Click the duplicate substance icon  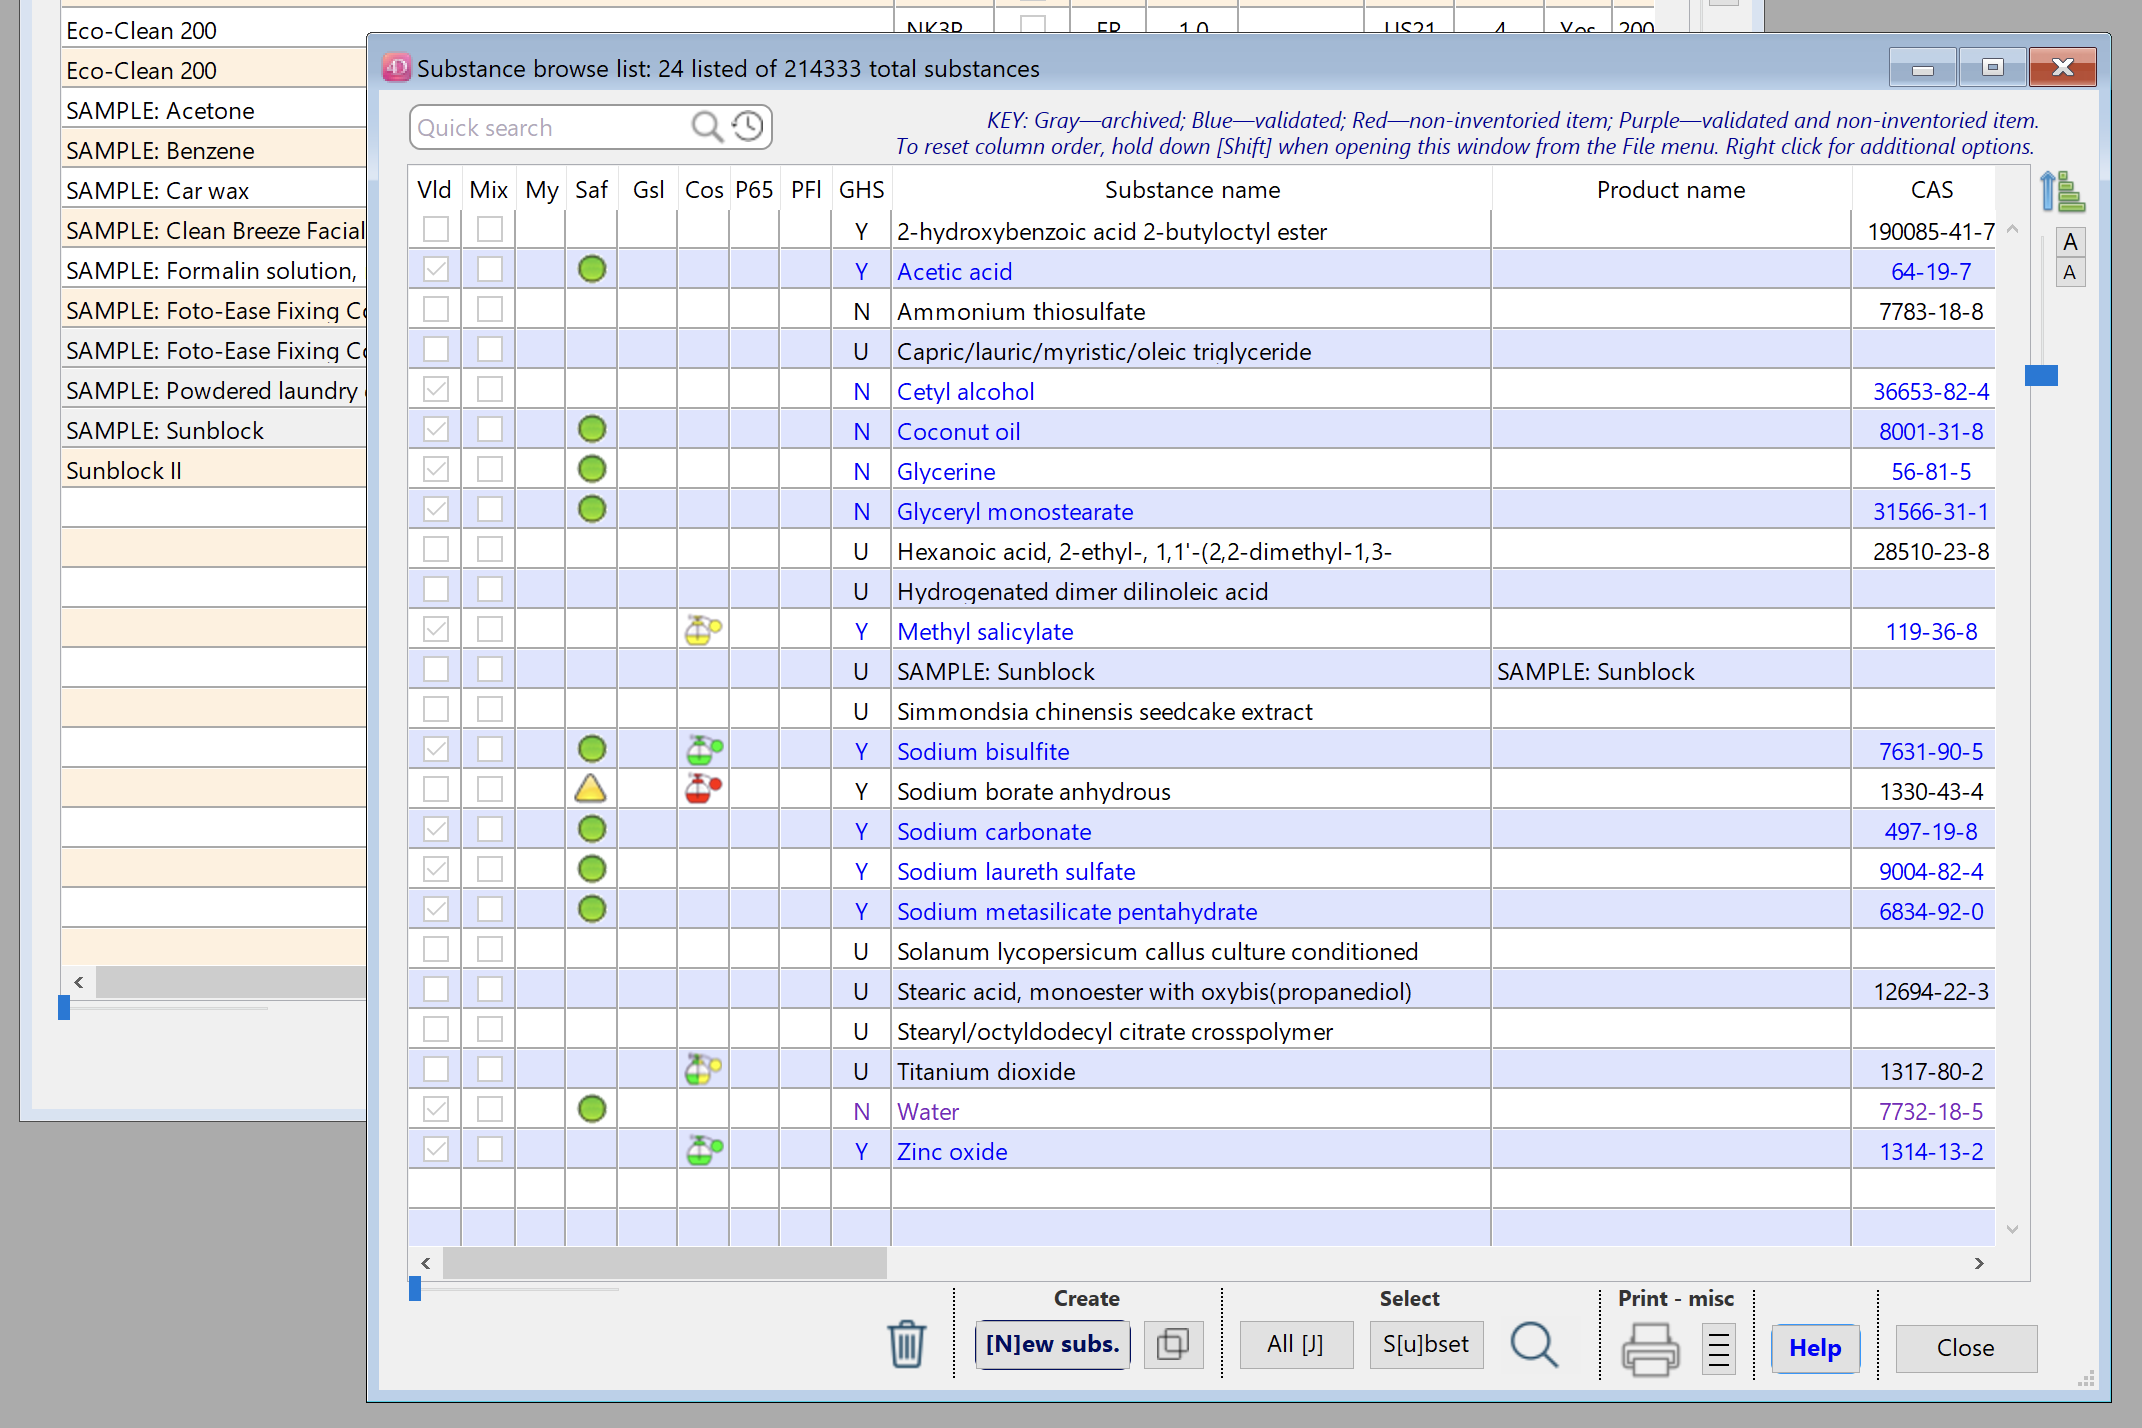pos(1172,1345)
